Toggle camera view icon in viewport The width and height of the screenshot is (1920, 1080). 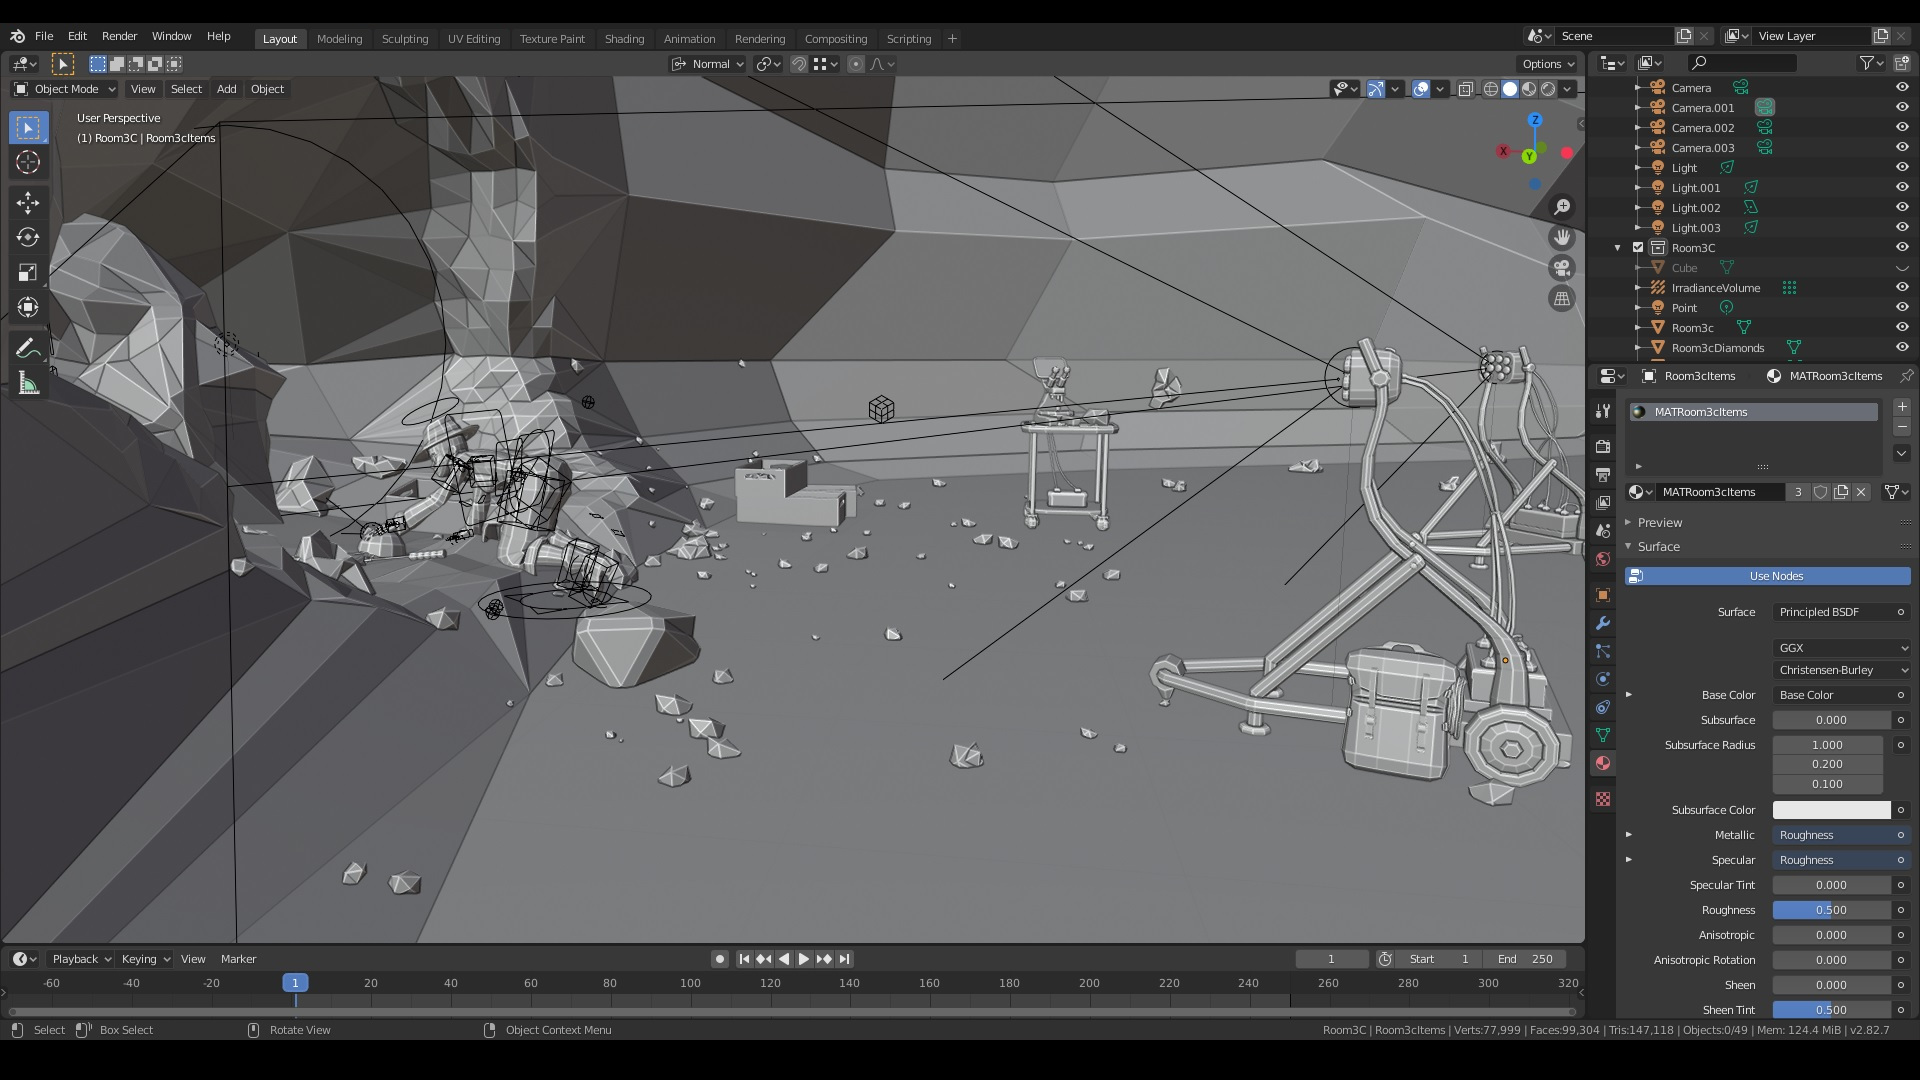tap(1562, 268)
